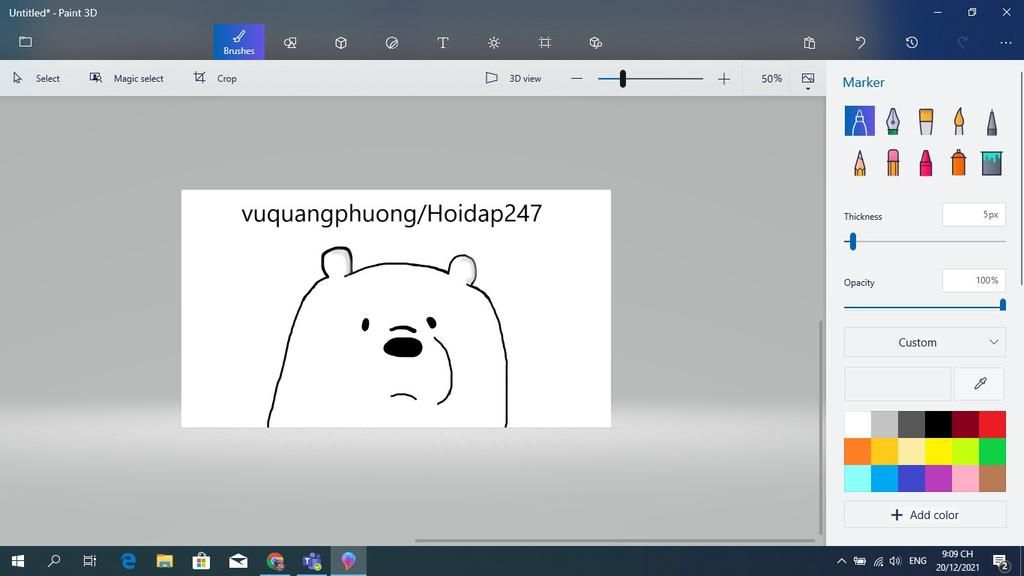
Task: Click the canvas vertical scrollbar
Action: pyautogui.click(x=820, y=428)
